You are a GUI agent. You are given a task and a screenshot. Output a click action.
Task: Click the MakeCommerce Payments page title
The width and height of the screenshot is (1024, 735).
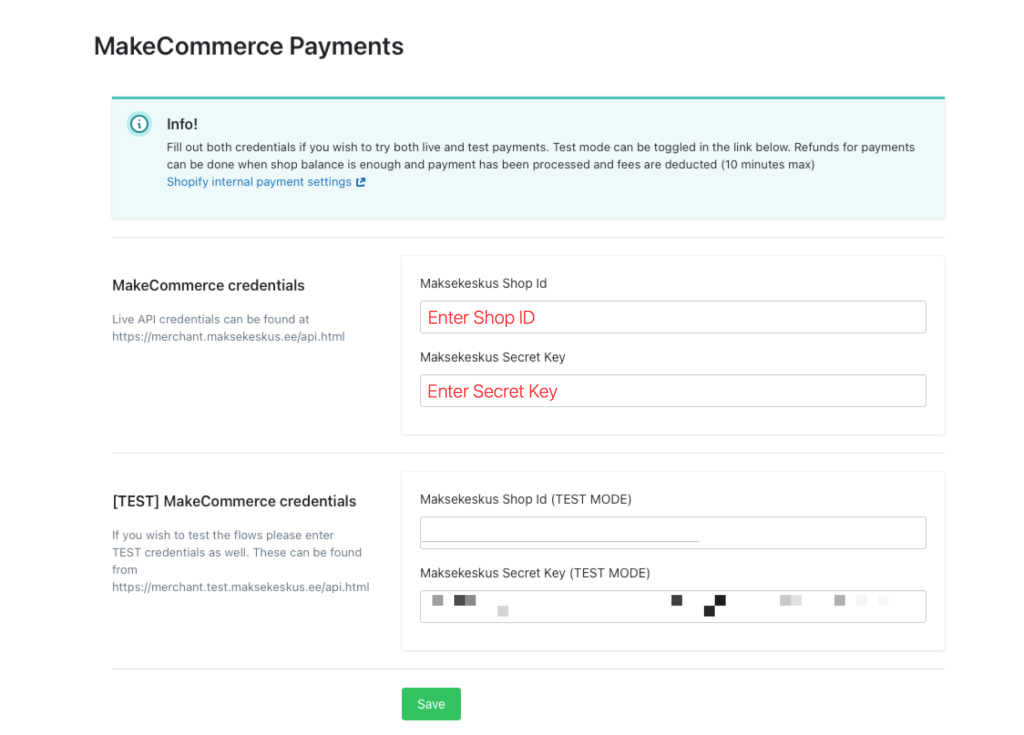click(x=248, y=46)
